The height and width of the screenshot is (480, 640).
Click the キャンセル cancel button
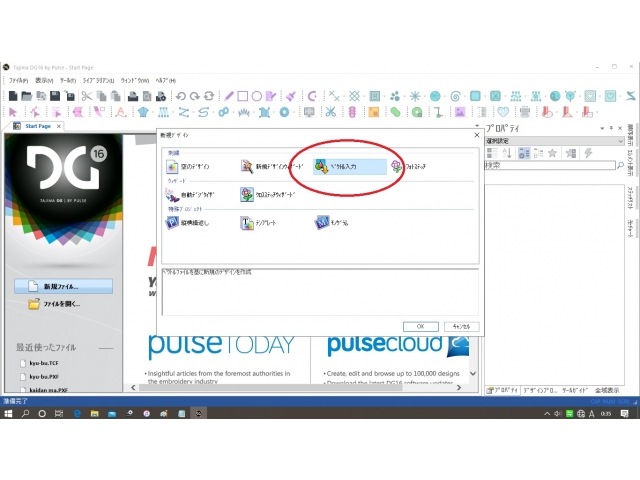tap(461, 327)
